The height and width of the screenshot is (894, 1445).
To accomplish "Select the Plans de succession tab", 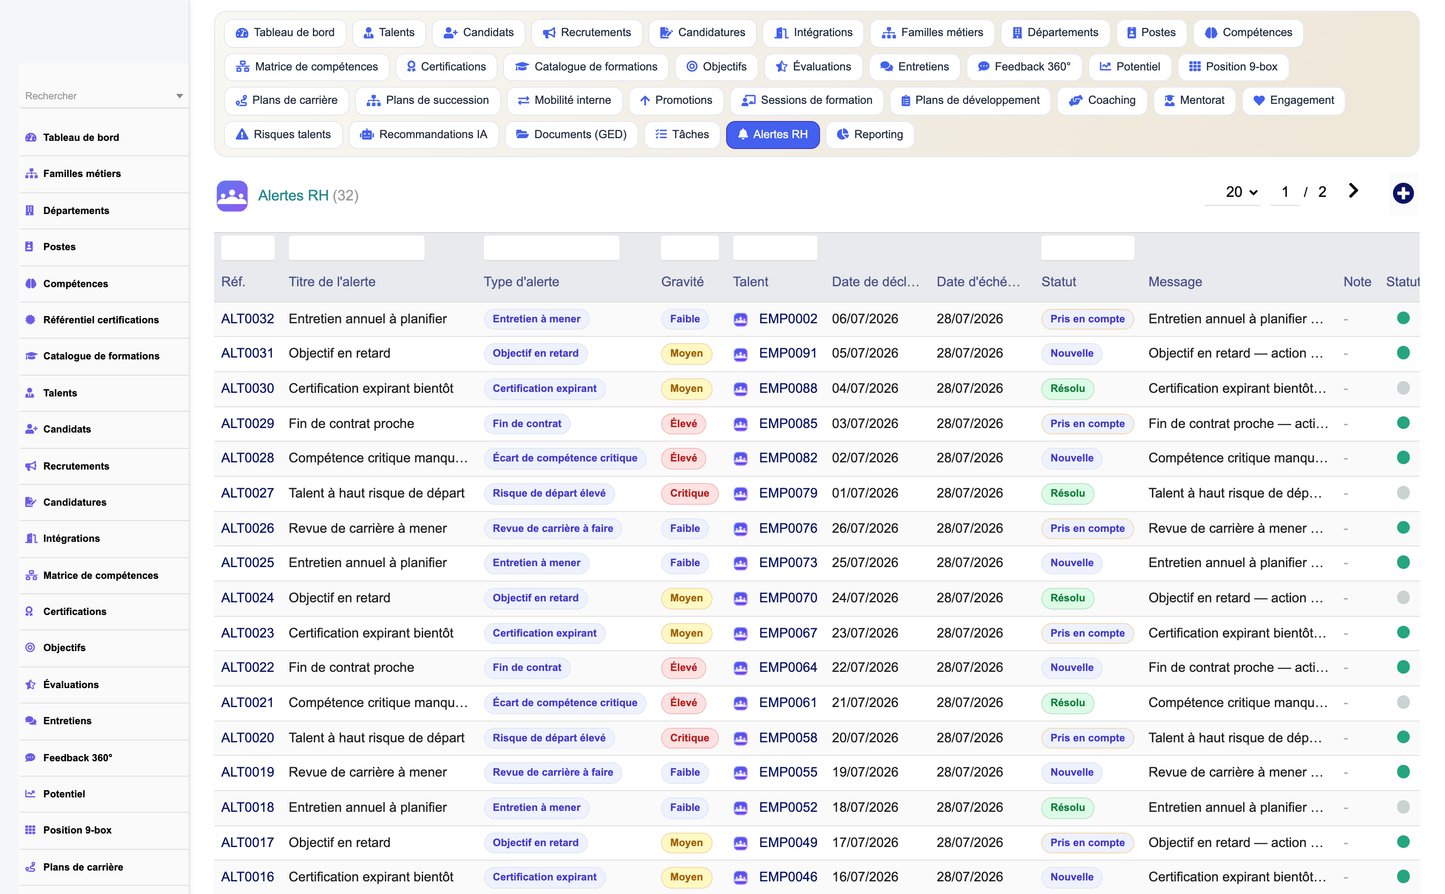I will coord(428,100).
